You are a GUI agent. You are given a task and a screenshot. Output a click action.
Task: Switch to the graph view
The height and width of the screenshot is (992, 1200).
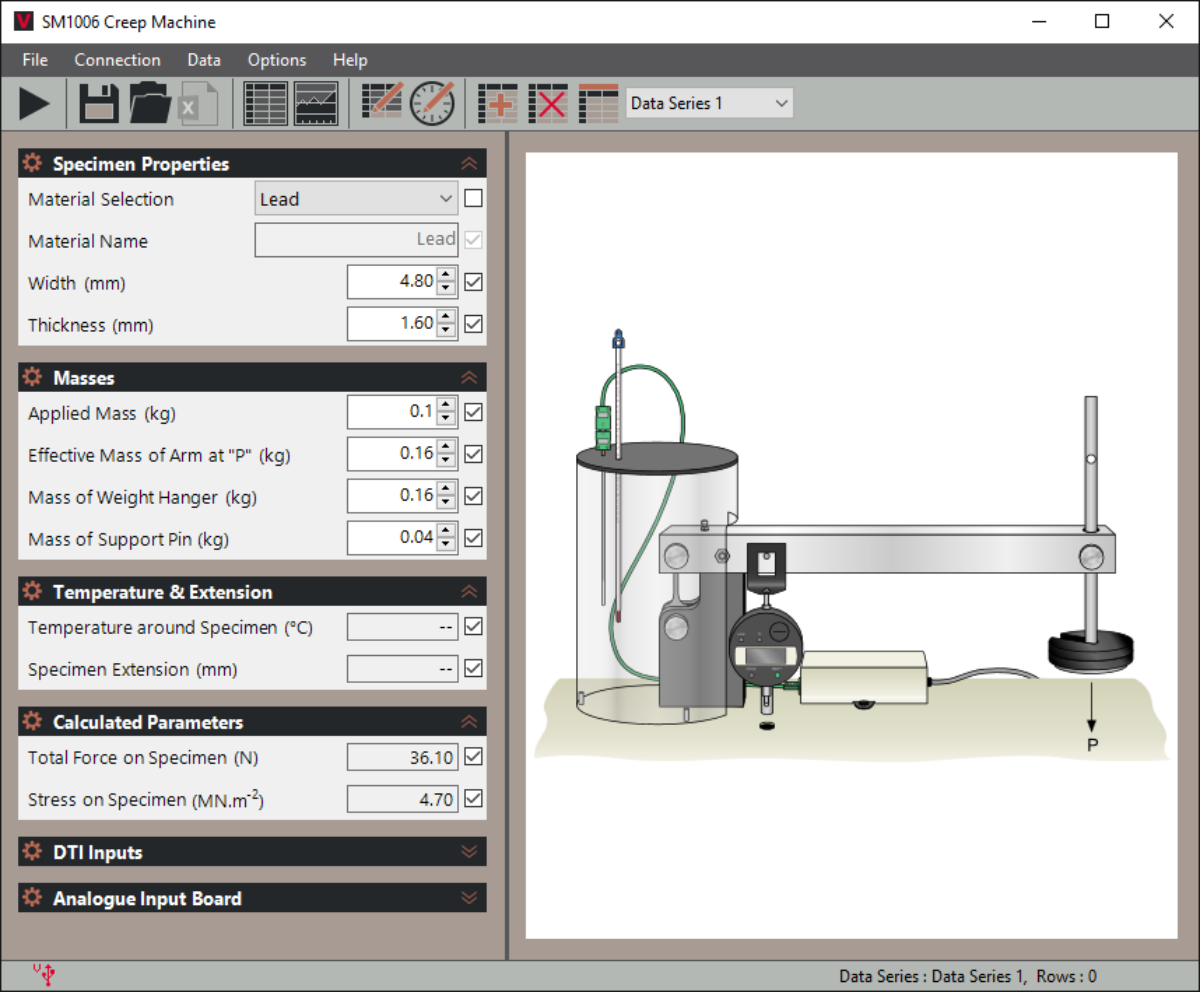(x=316, y=103)
